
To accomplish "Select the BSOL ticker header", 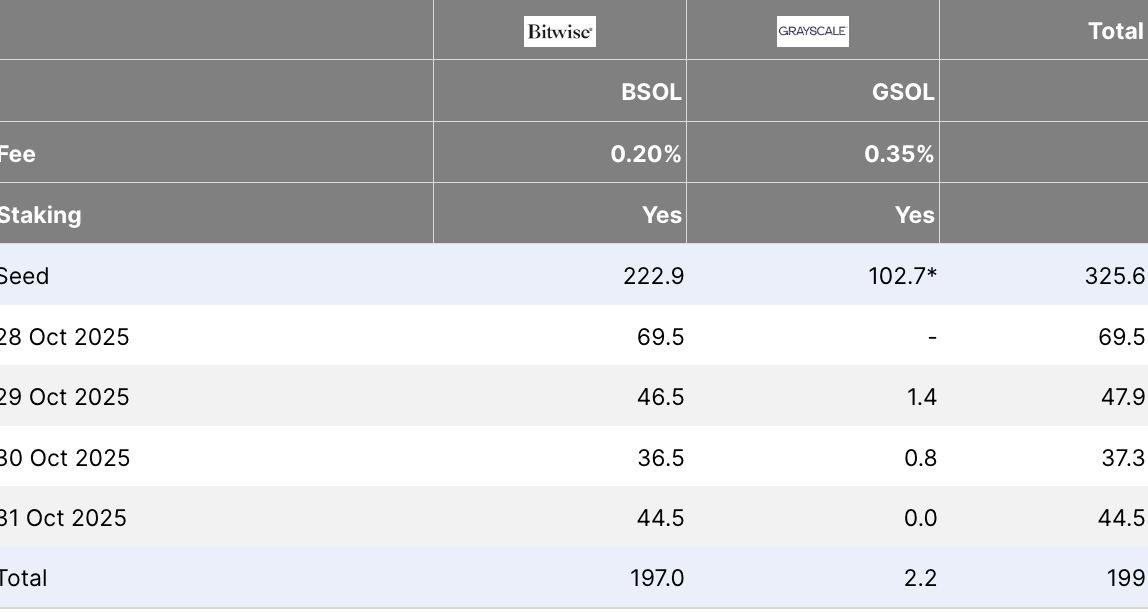I will point(651,93).
